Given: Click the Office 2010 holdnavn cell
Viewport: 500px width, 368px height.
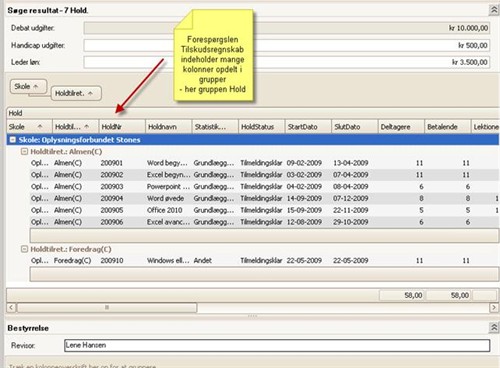Looking at the screenshot, I should [x=165, y=210].
